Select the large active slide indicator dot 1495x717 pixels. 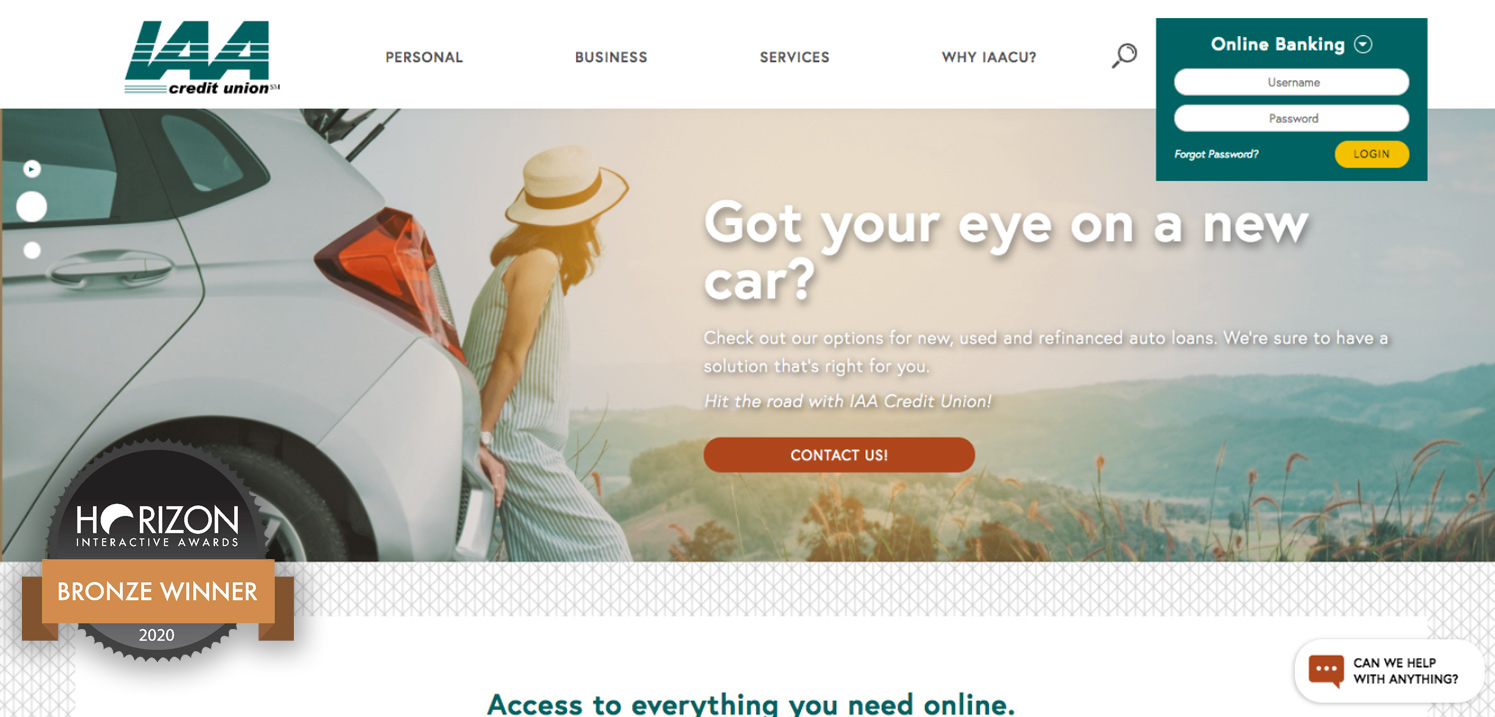32,207
